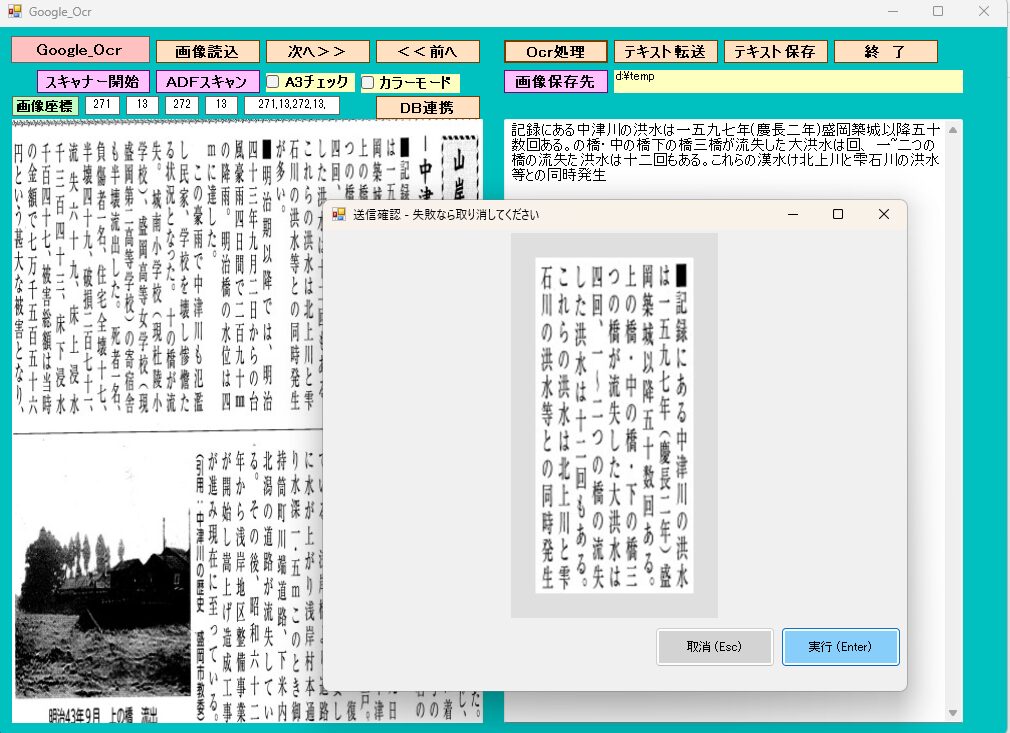Screen dimensions: 1010x733
Task: Click the Google_Ocr button
Action: [80, 50]
